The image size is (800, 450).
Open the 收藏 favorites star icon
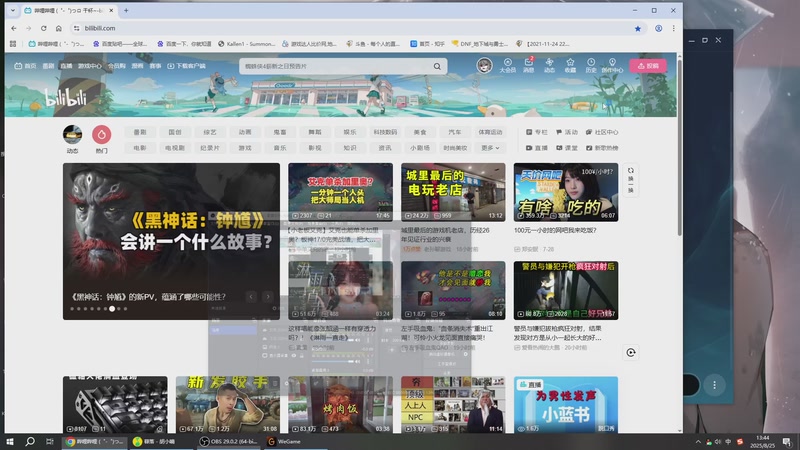[570, 65]
